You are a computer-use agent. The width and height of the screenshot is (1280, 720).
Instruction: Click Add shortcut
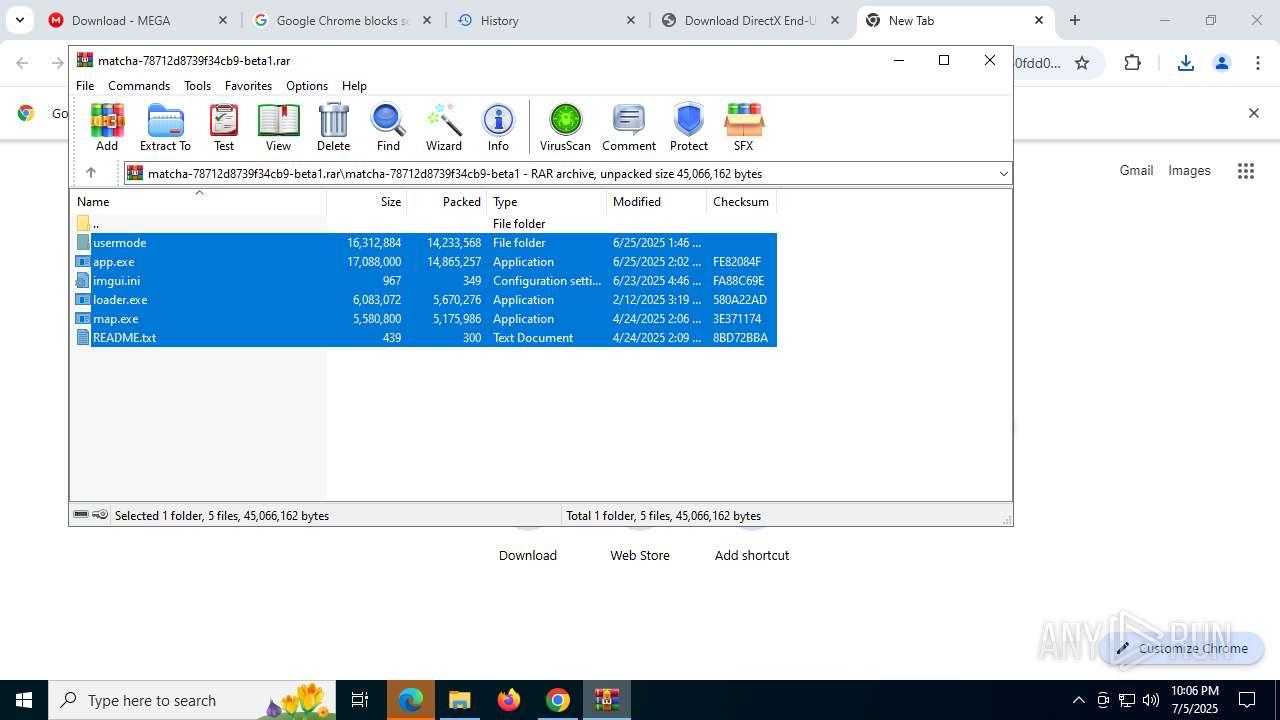click(x=752, y=555)
